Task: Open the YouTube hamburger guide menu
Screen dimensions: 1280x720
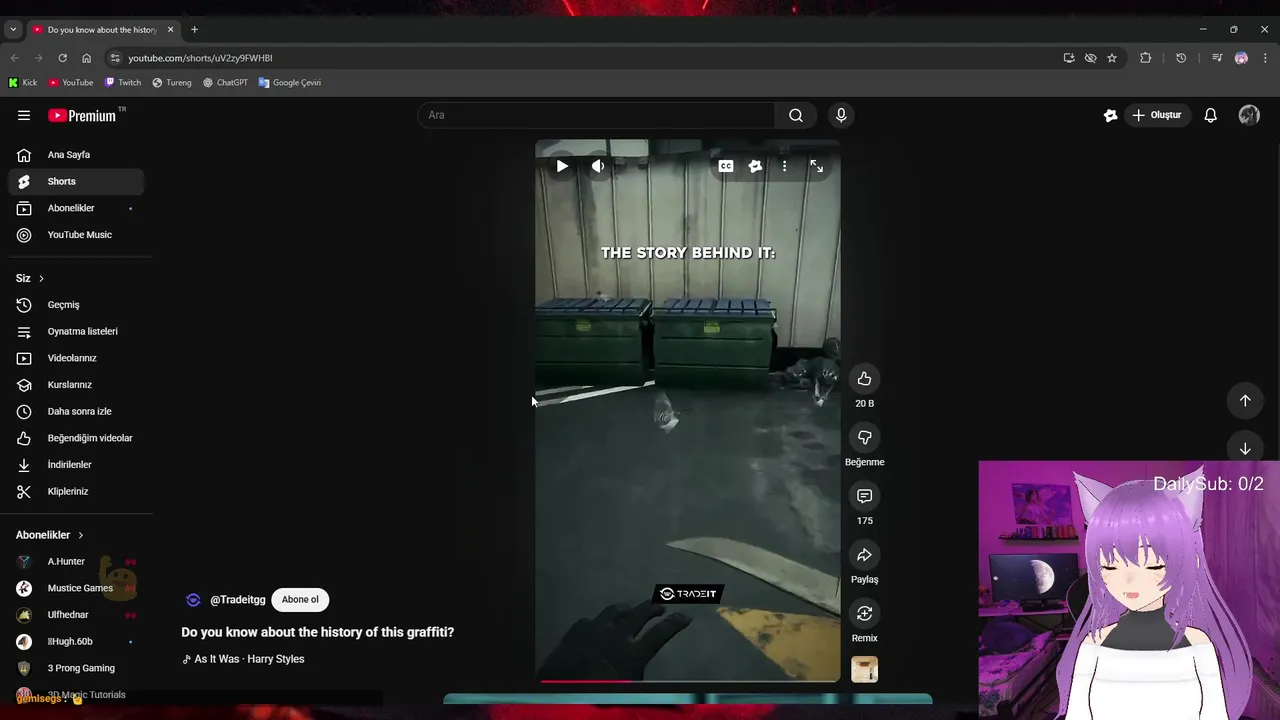Action: coord(24,115)
